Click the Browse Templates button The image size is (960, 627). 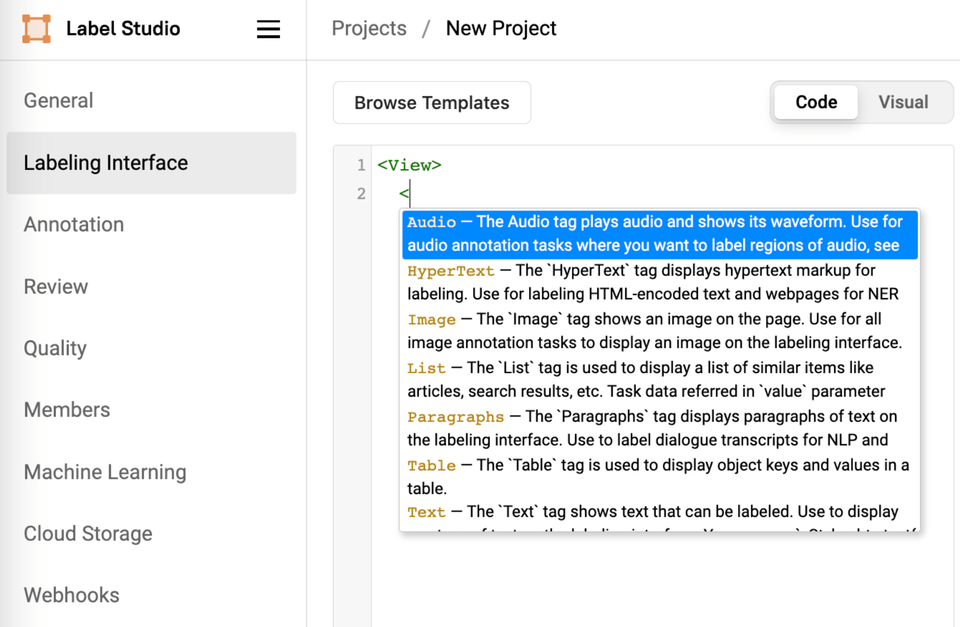(431, 102)
